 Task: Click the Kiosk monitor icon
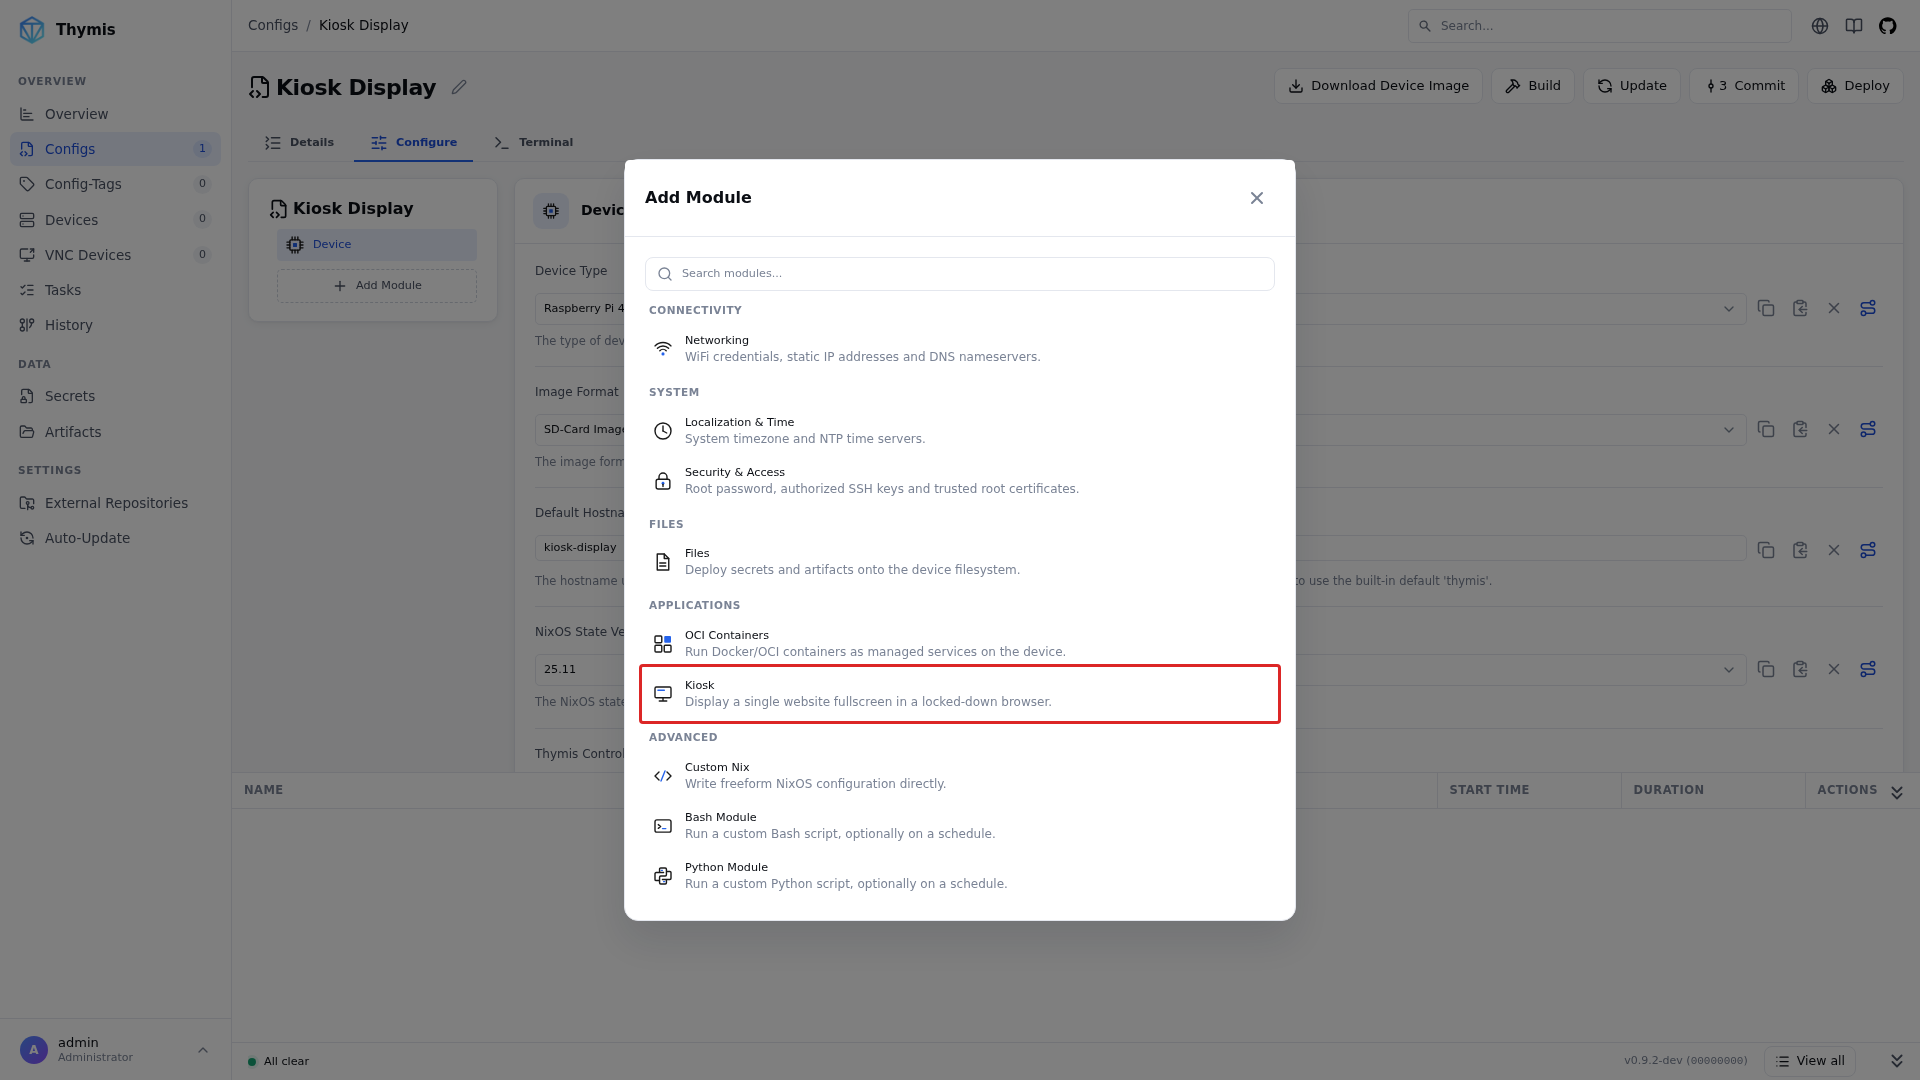[663, 694]
